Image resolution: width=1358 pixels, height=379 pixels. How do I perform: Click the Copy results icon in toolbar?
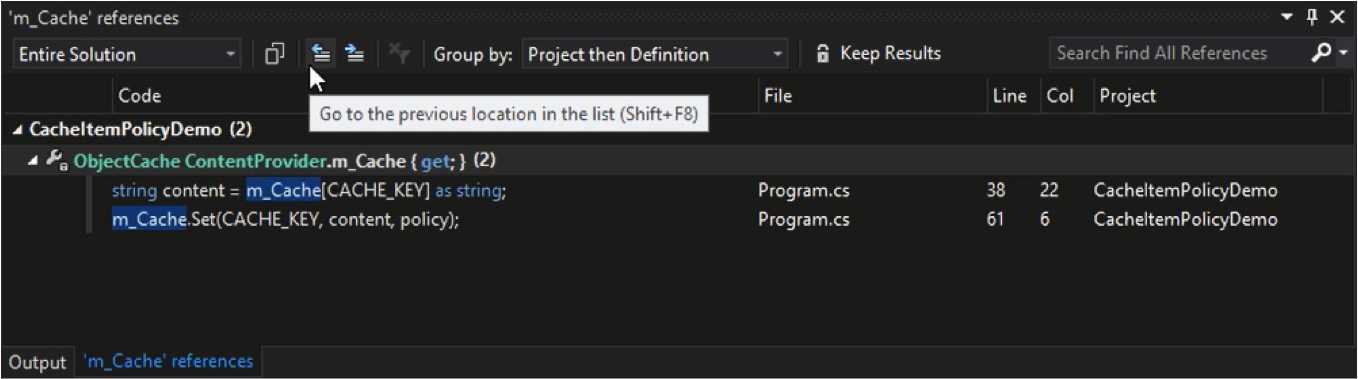[274, 54]
